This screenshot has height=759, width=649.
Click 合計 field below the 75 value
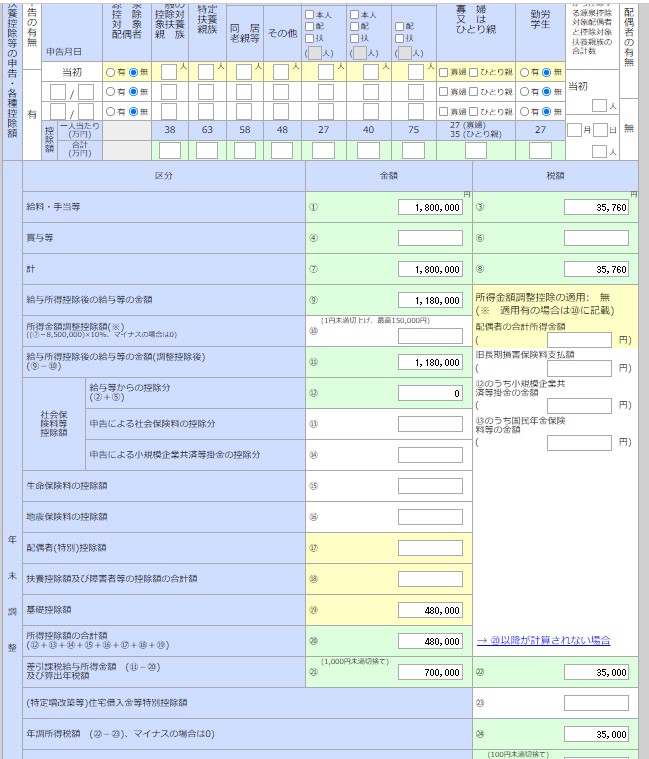click(x=413, y=151)
